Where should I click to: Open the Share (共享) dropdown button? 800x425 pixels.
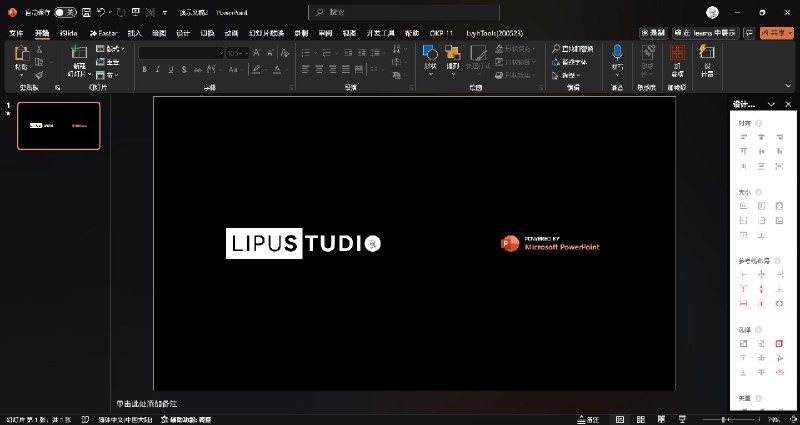click(x=777, y=33)
